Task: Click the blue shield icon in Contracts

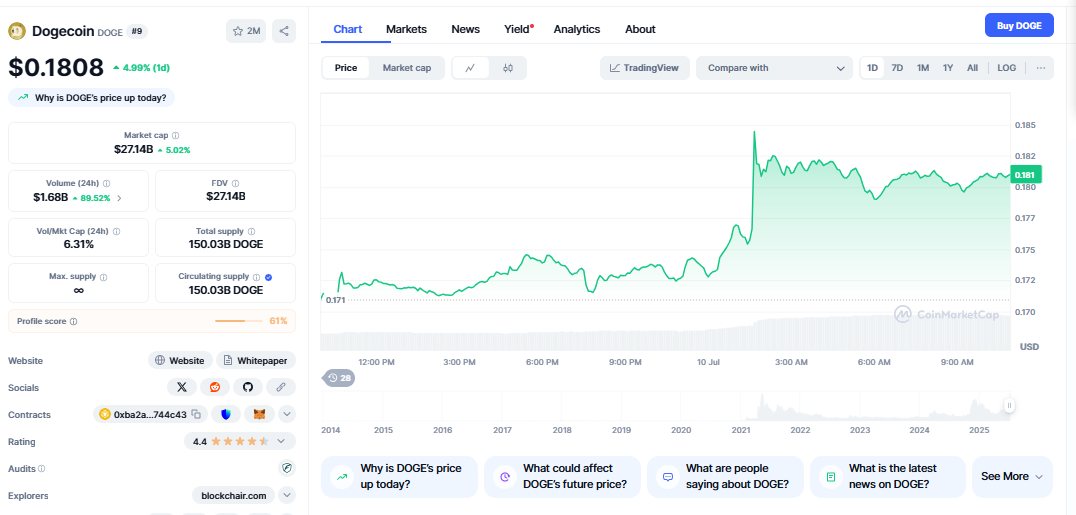Action: tap(226, 414)
